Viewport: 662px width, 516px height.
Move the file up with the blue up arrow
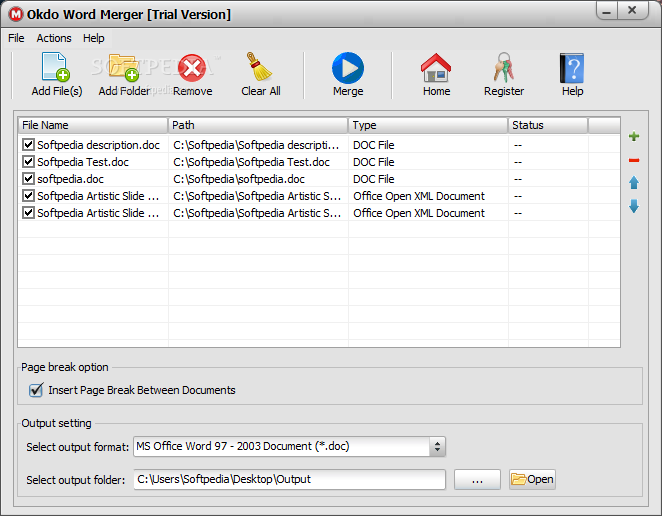click(x=634, y=183)
